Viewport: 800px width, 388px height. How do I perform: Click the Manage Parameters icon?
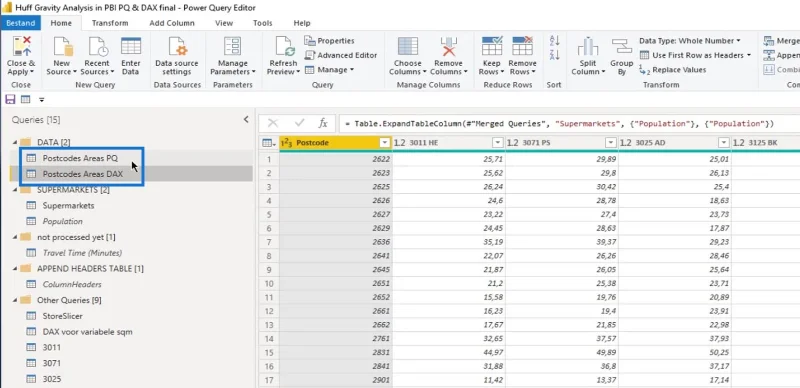[x=233, y=46]
